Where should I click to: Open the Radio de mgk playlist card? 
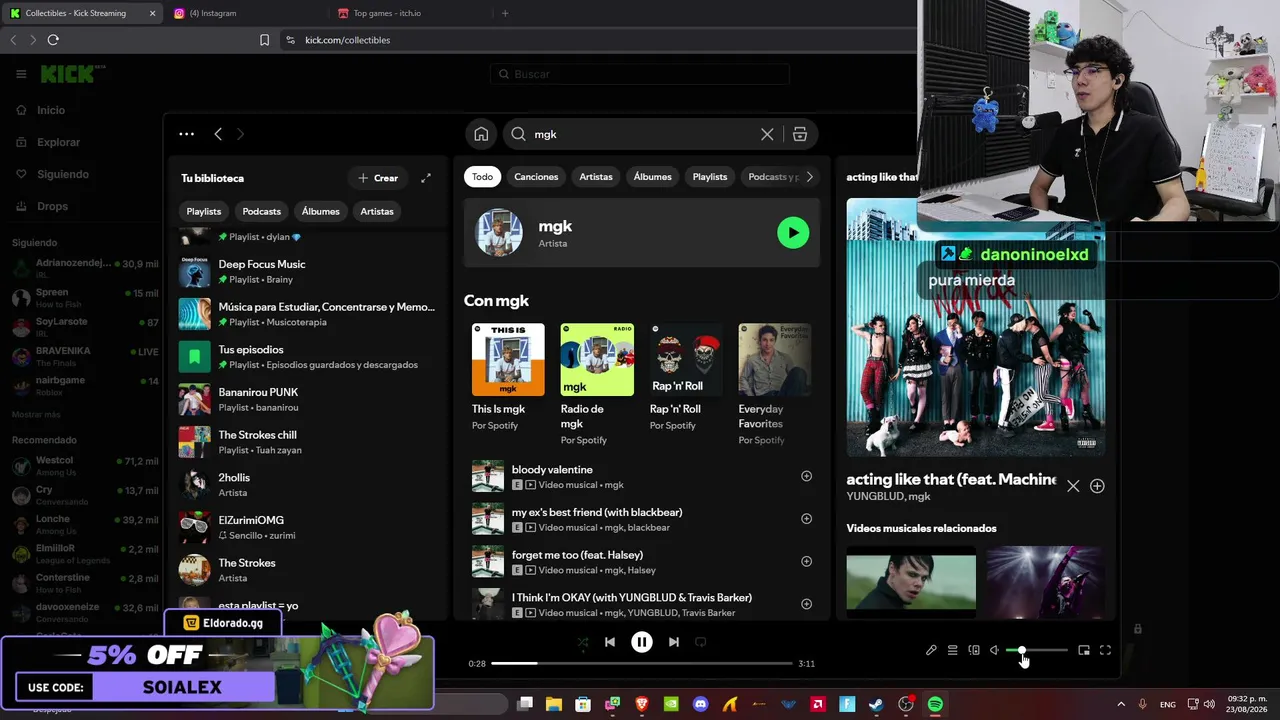tap(597, 384)
